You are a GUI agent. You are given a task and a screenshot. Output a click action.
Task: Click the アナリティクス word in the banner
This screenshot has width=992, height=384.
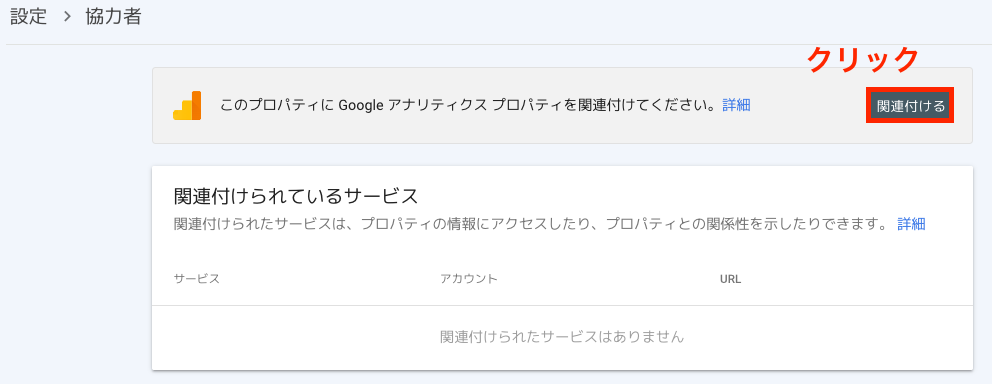coord(438,106)
